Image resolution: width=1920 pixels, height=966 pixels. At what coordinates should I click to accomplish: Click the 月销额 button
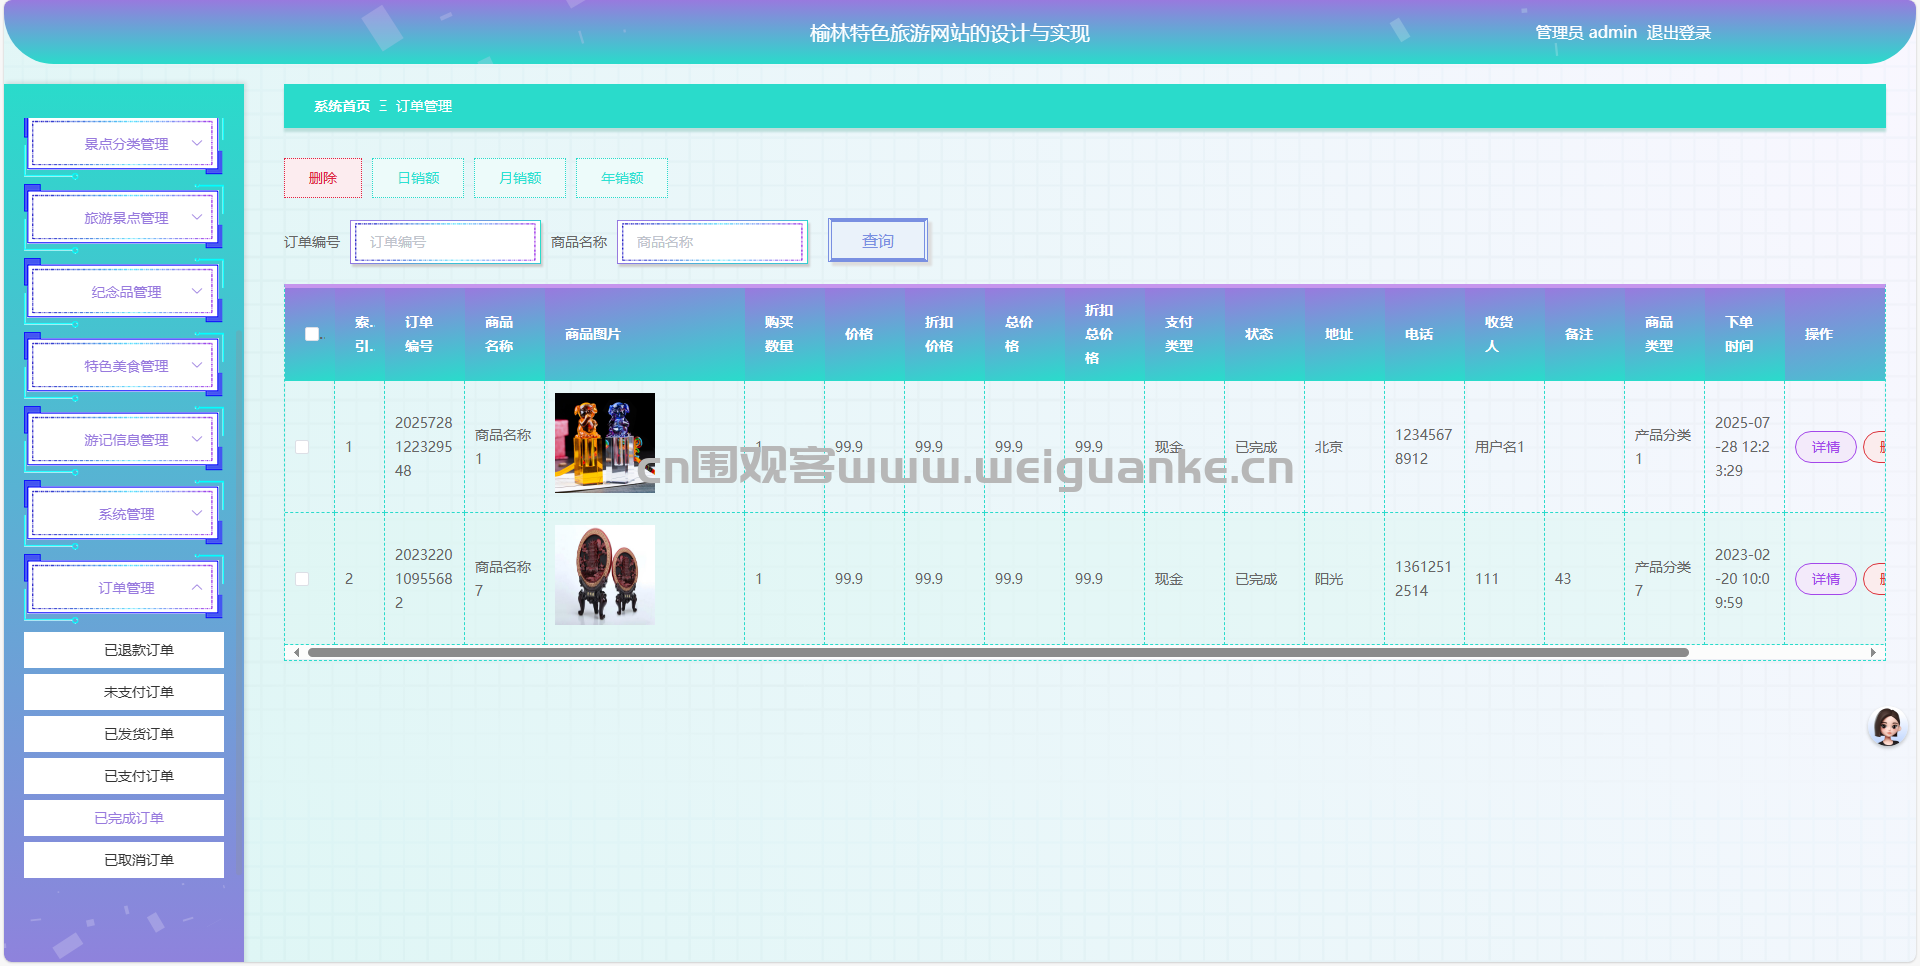pyautogui.click(x=520, y=178)
